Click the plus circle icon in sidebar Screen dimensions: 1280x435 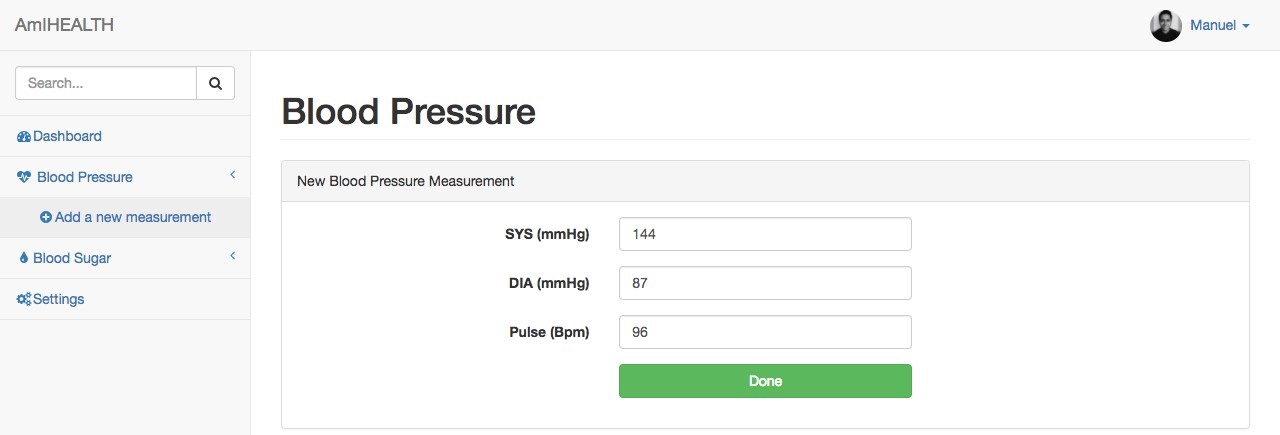pos(46,217)
